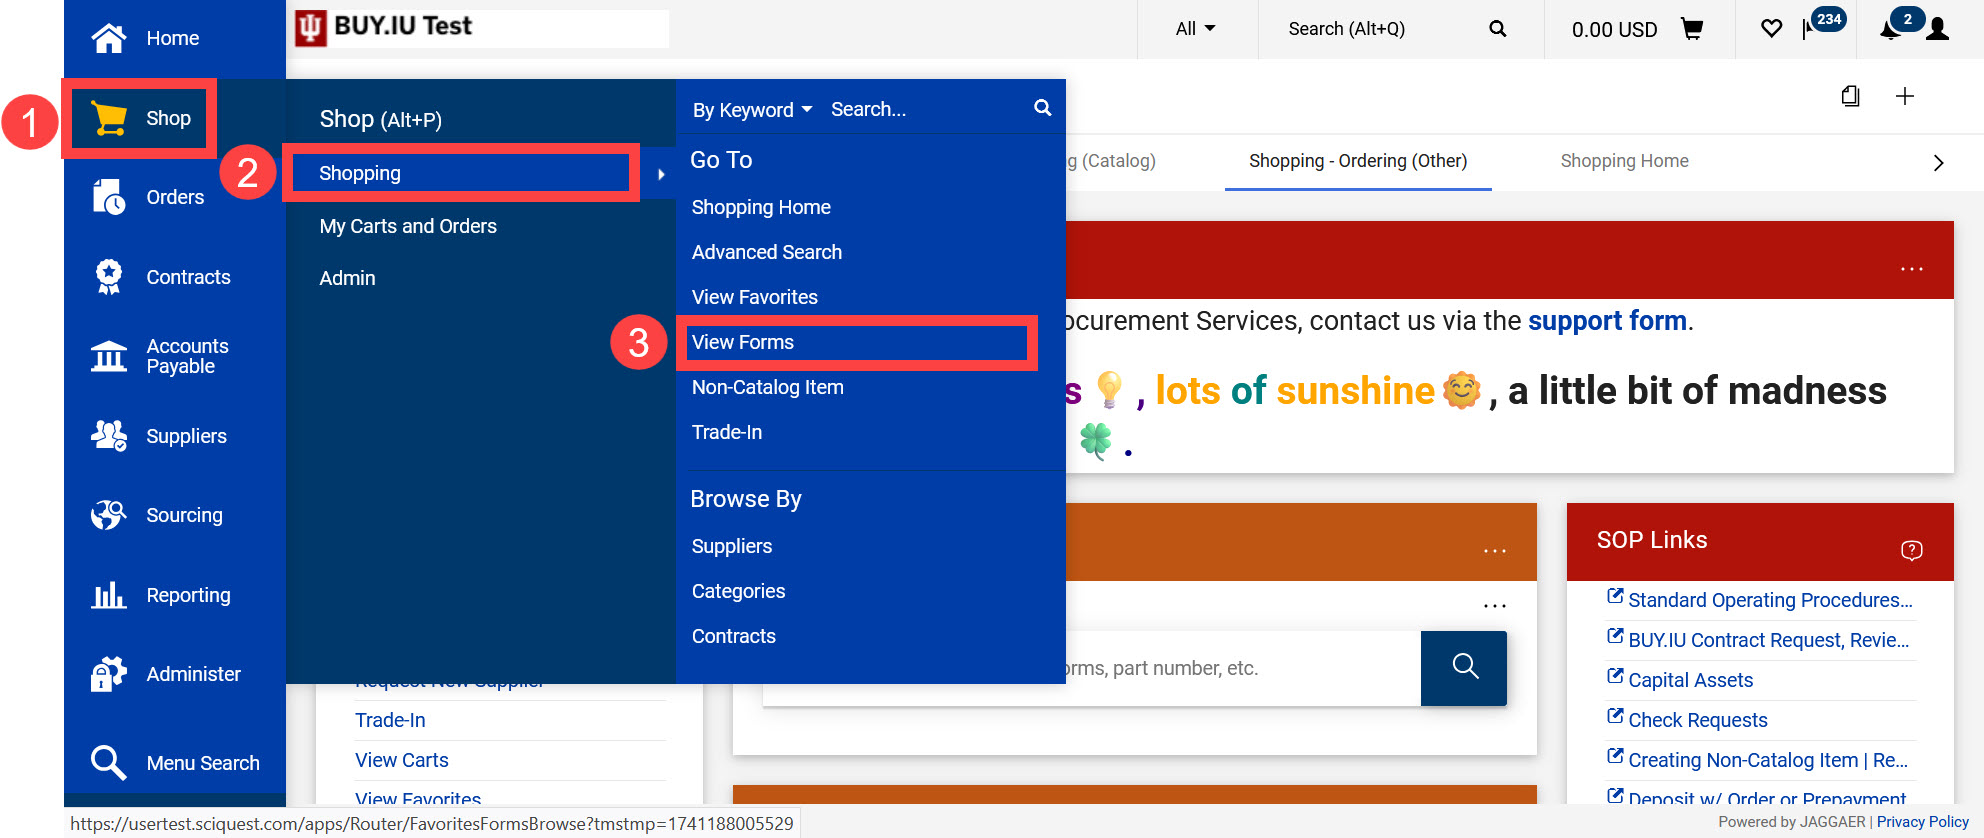Open the Sourcing globe icon
The width and height of the screenshot is (1984, 838).
[x=109, y=515]
